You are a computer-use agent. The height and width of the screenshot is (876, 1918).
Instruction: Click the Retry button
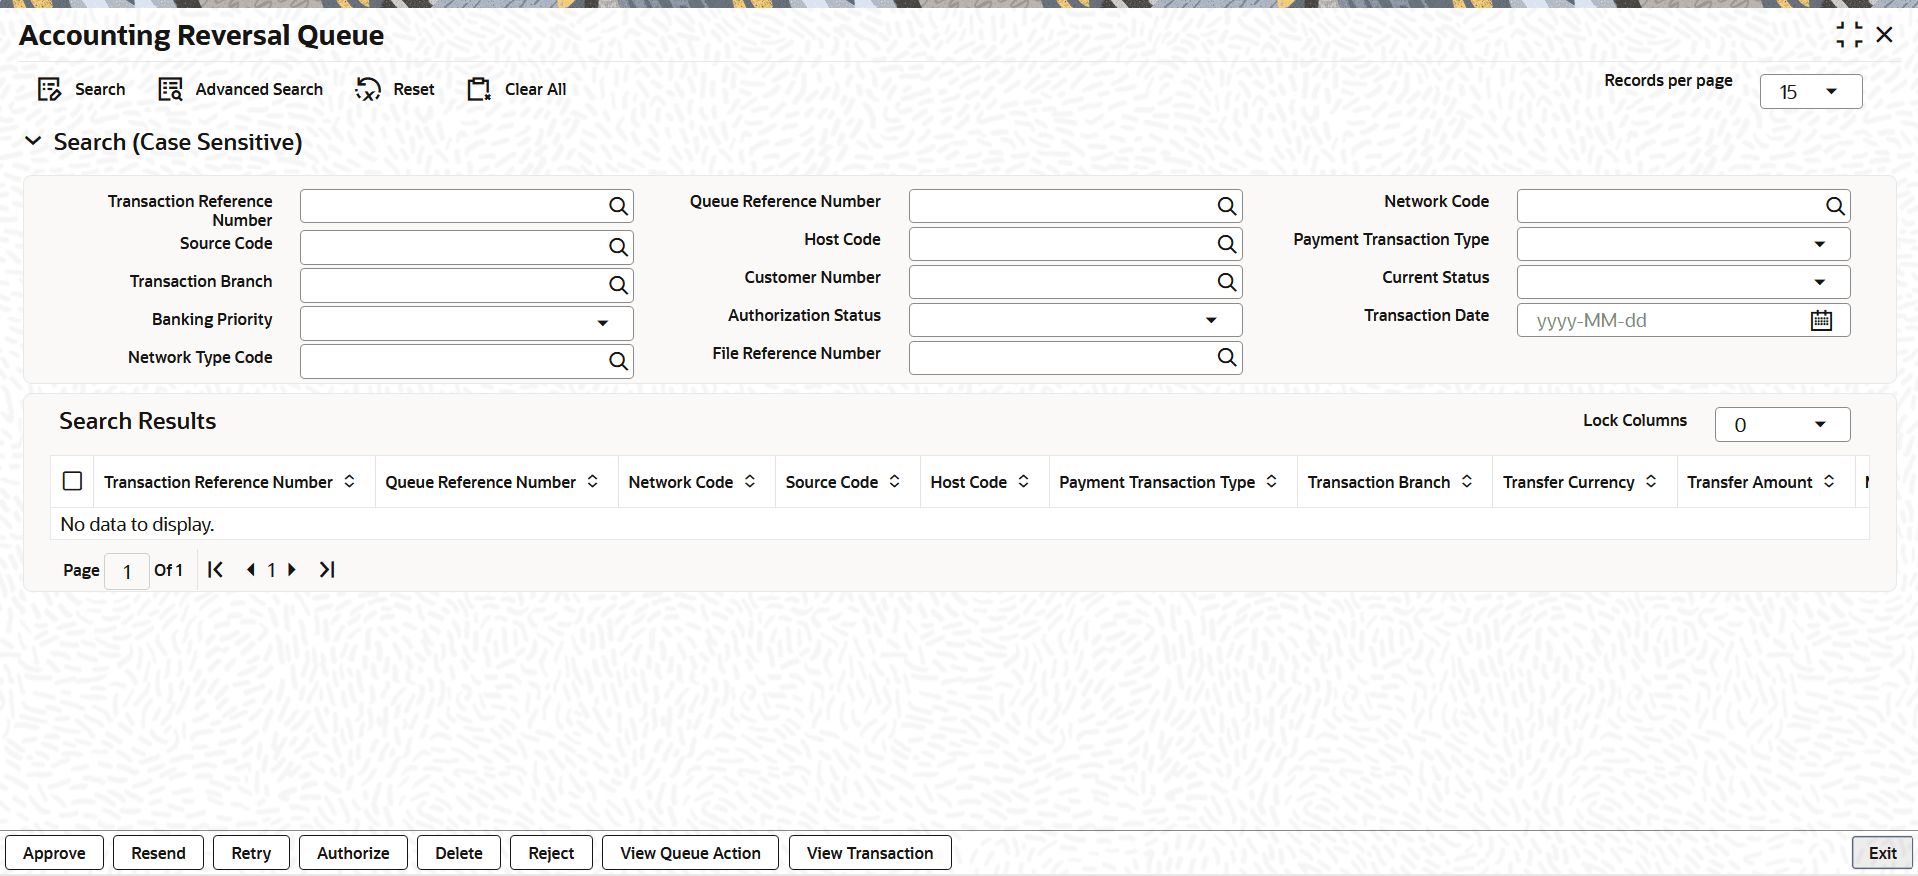point(251,853)
